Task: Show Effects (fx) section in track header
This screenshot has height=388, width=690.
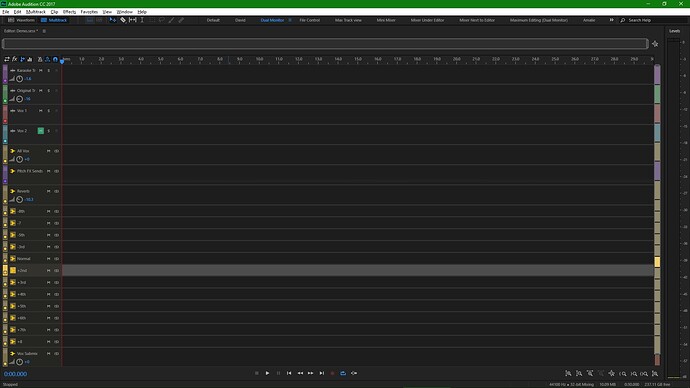Action: click(15, 59)
